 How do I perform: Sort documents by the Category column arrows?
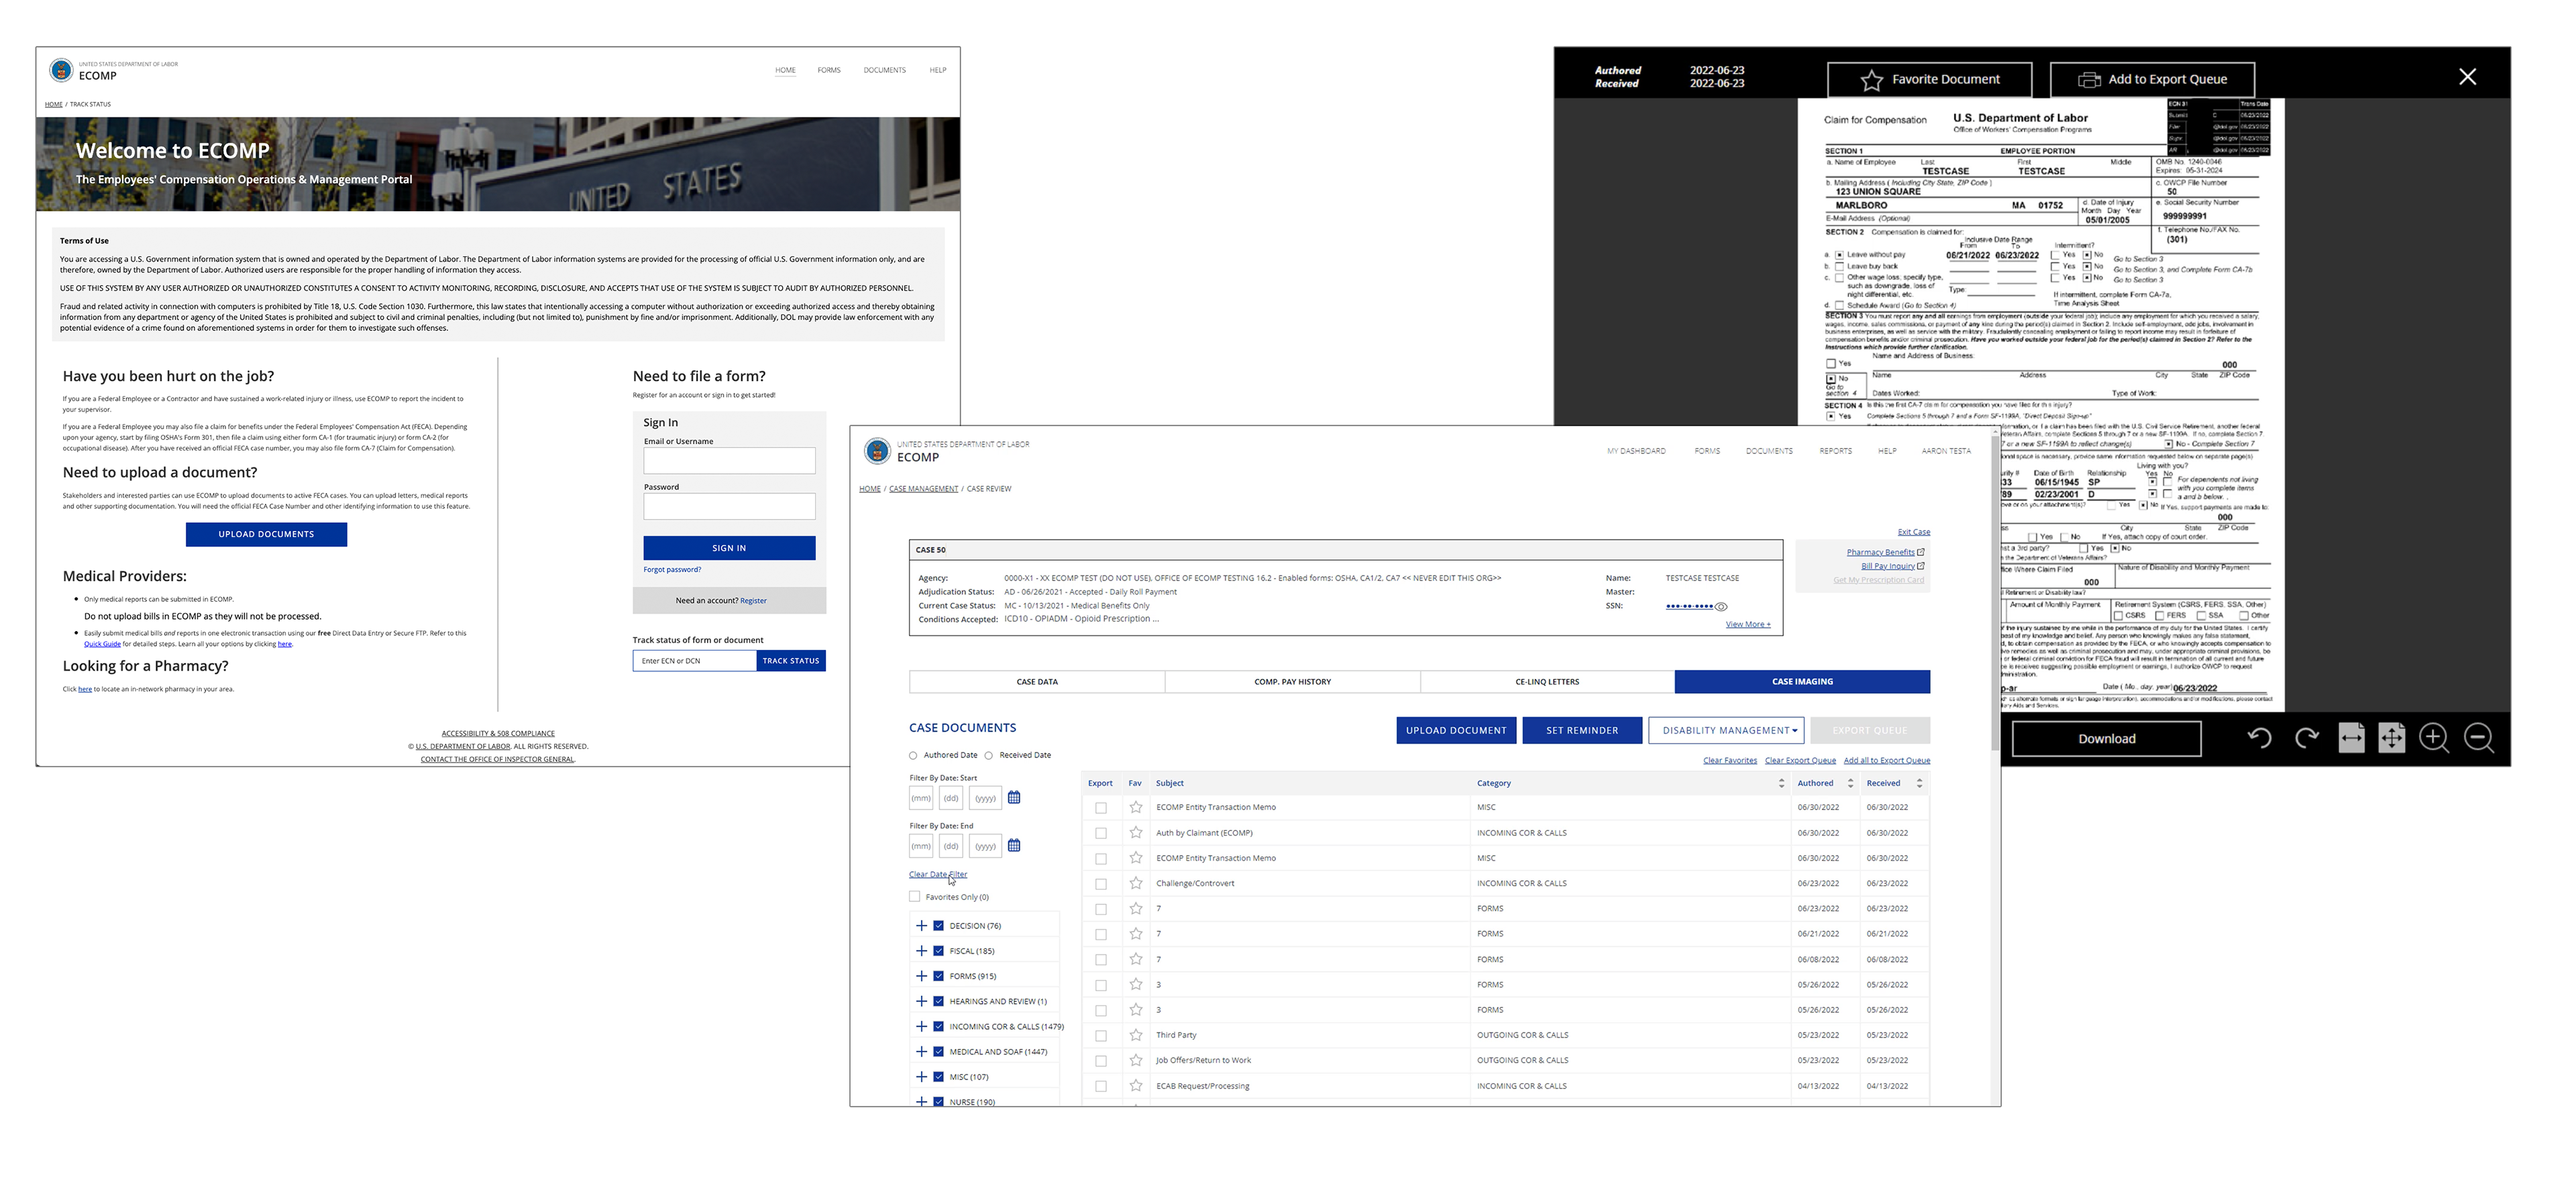[x=1781, y=783]
